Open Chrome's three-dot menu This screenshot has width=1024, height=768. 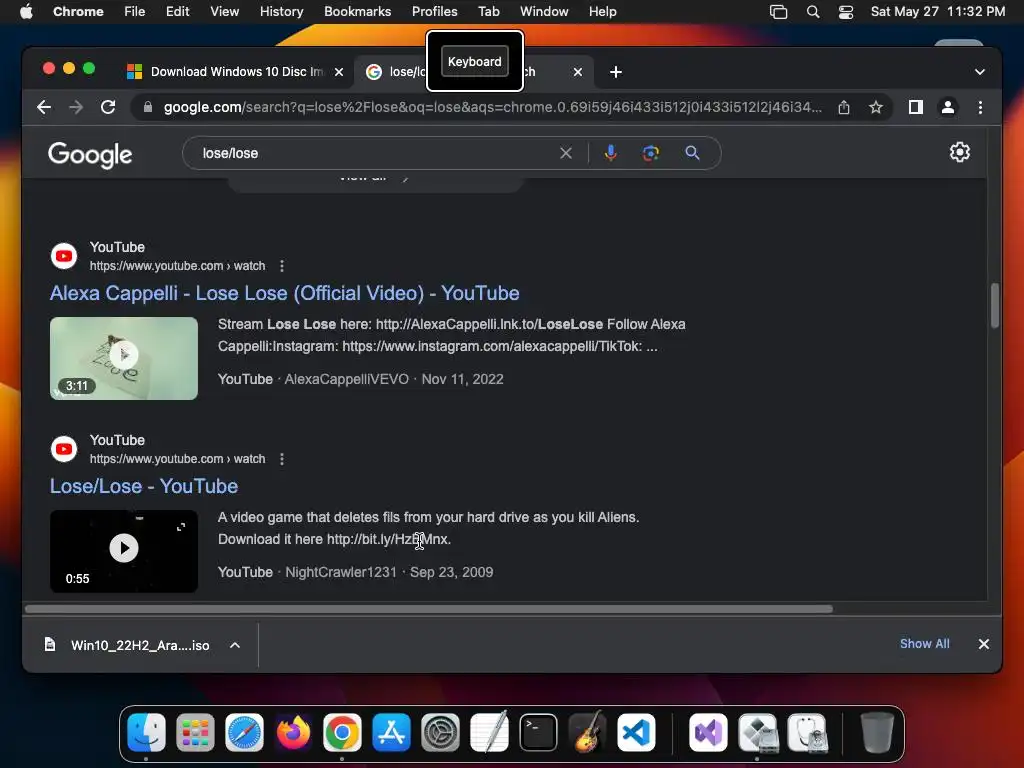click(x=980, y=107)
